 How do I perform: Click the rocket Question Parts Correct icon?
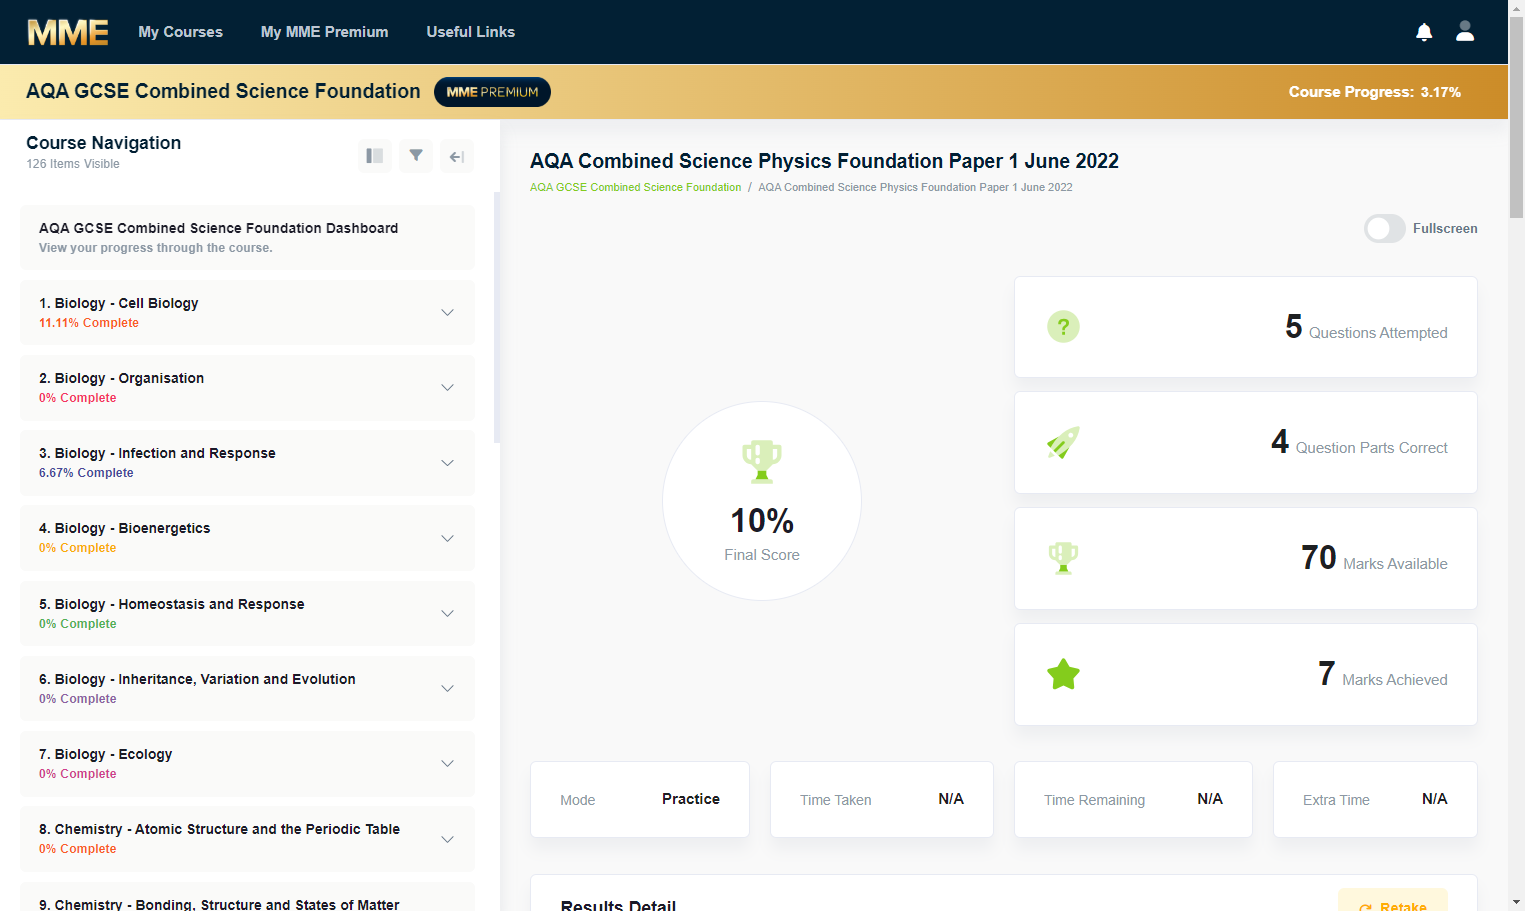pos(1063,442)
